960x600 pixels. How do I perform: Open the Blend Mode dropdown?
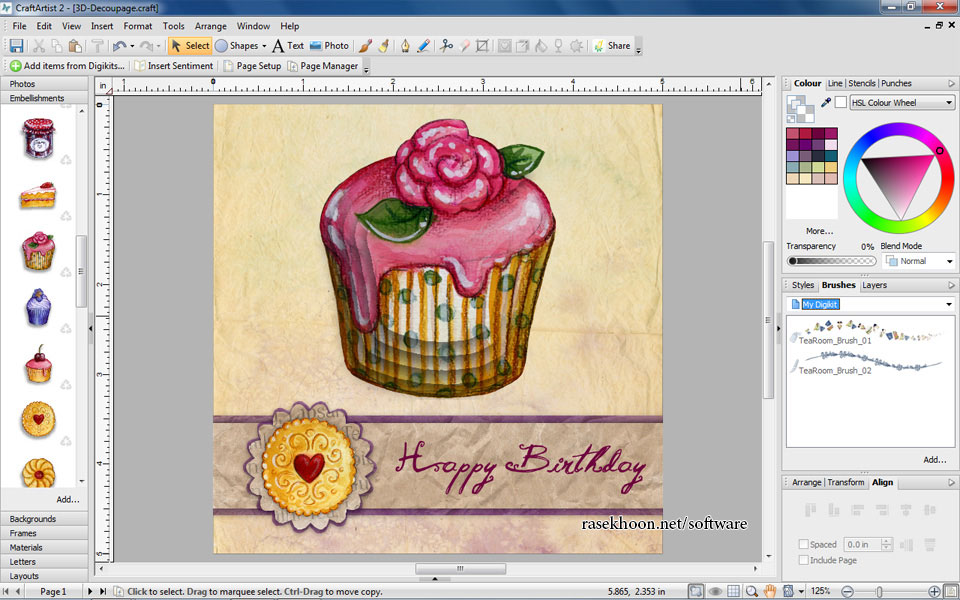918,261
